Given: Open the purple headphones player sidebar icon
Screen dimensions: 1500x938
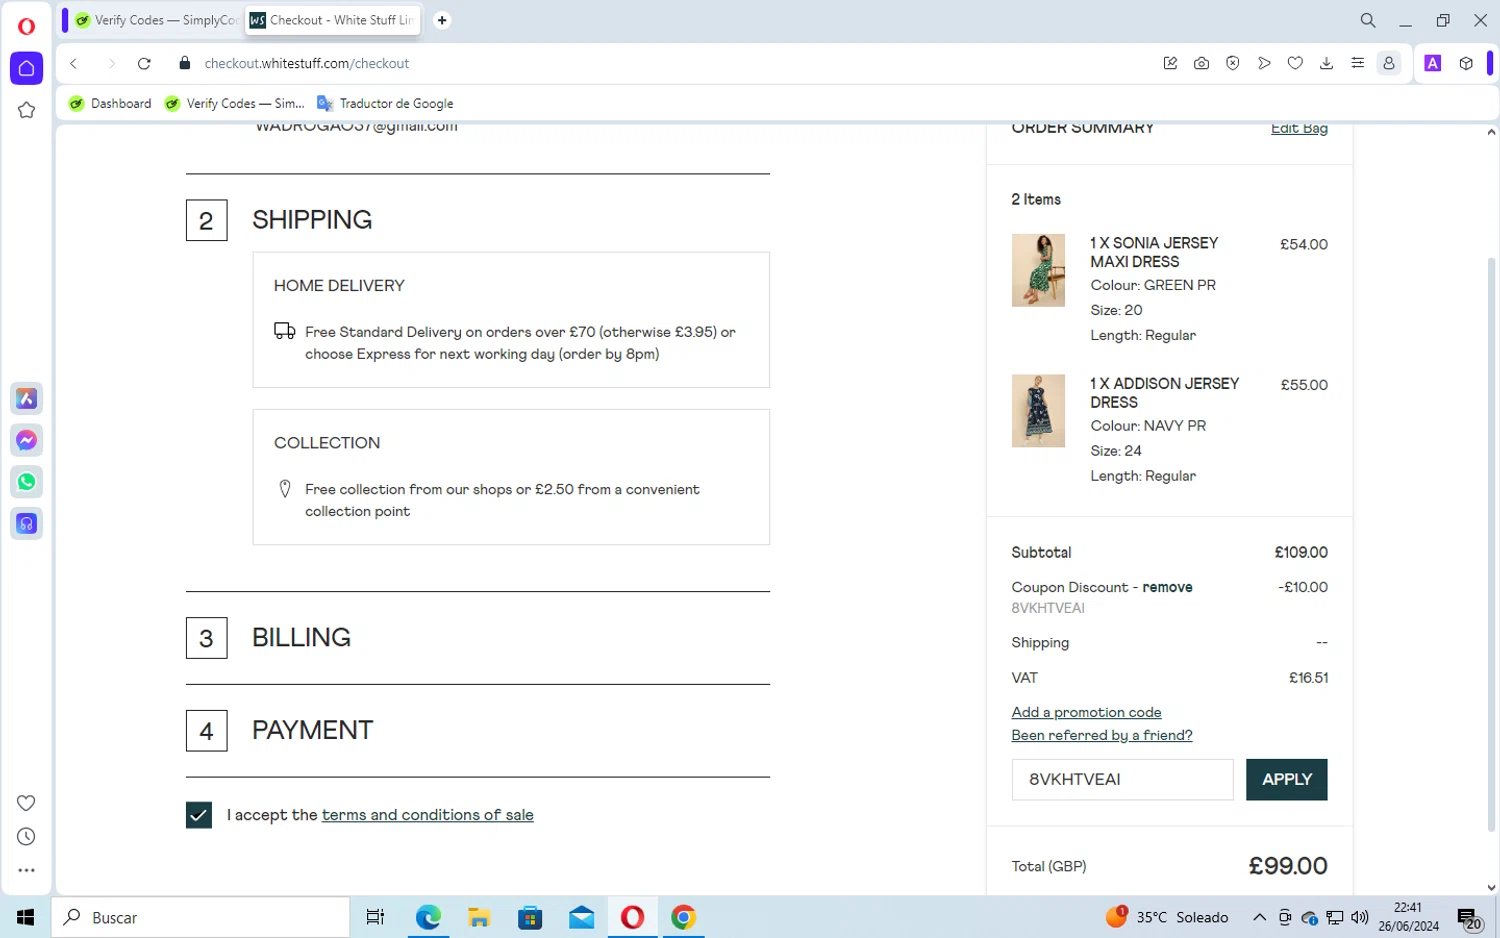Looking at the screenshot, I should pyautogui.click(x=27, y=524).
